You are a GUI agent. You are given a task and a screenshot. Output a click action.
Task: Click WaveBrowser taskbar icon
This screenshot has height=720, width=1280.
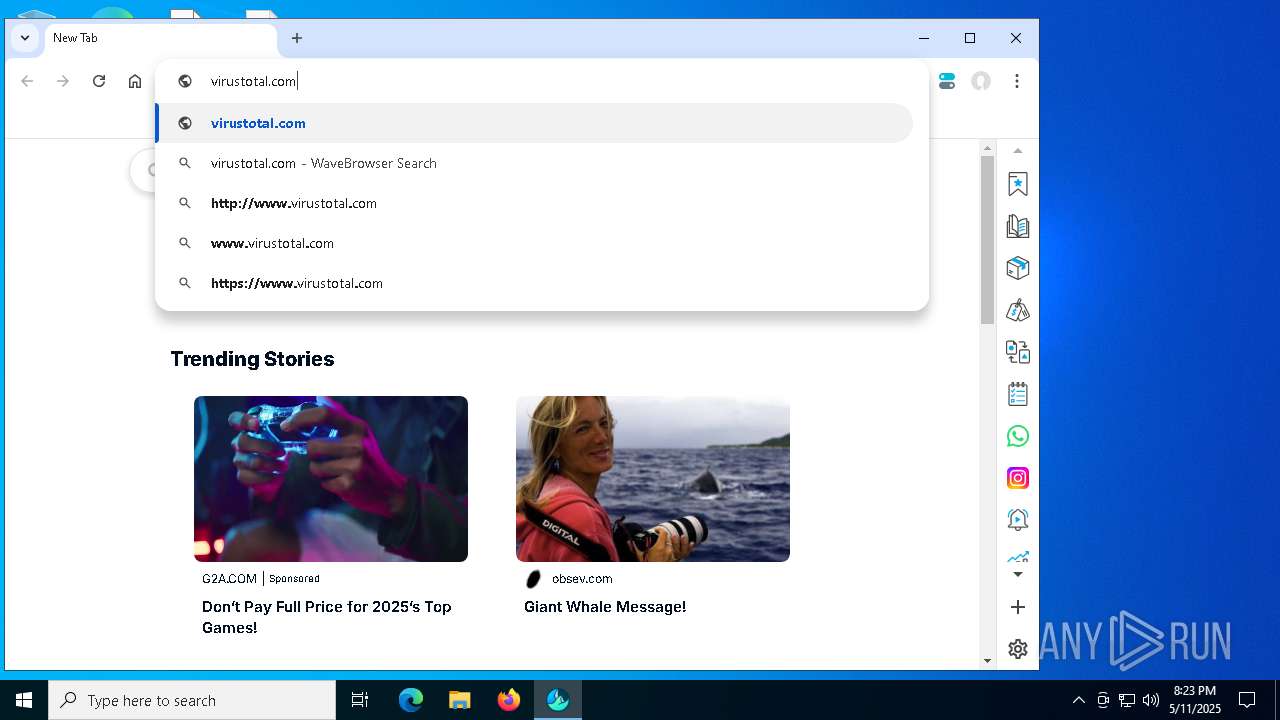tap(558, 700)
